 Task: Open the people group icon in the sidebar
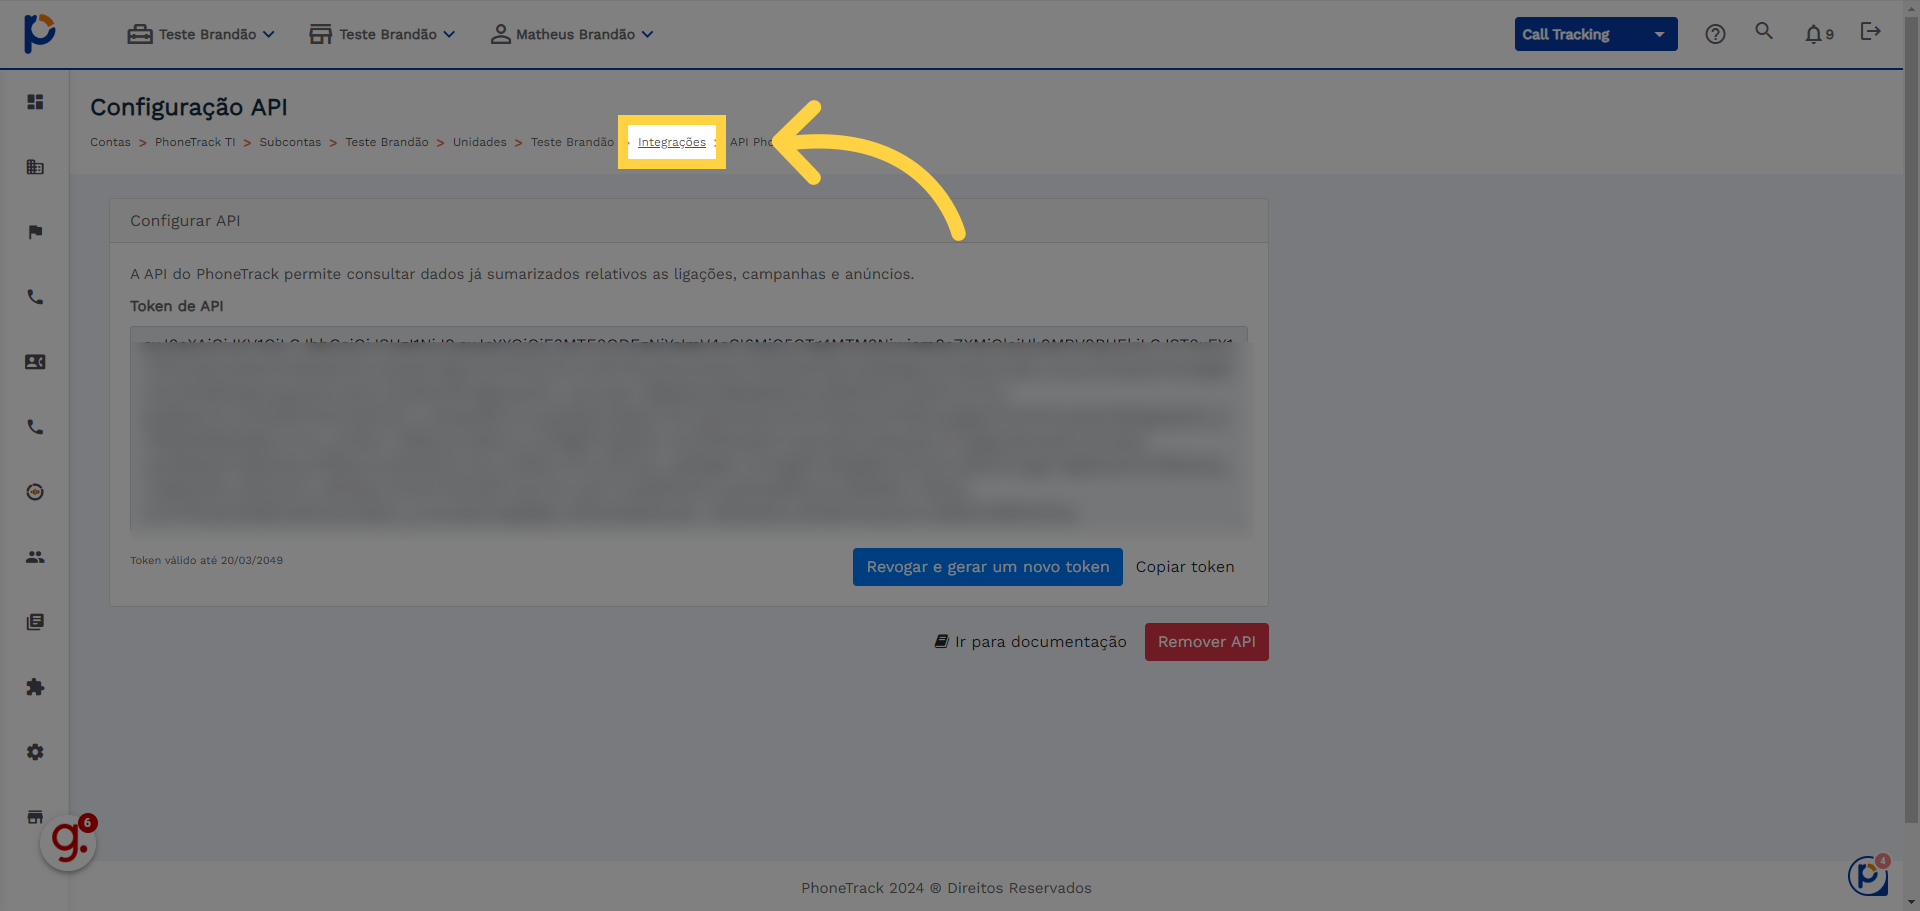point(35,557)
